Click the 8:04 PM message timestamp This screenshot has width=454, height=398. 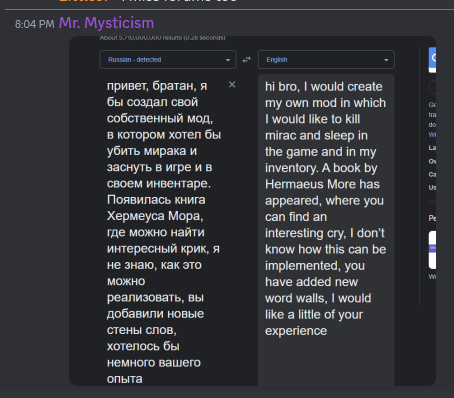pos(34,24)
